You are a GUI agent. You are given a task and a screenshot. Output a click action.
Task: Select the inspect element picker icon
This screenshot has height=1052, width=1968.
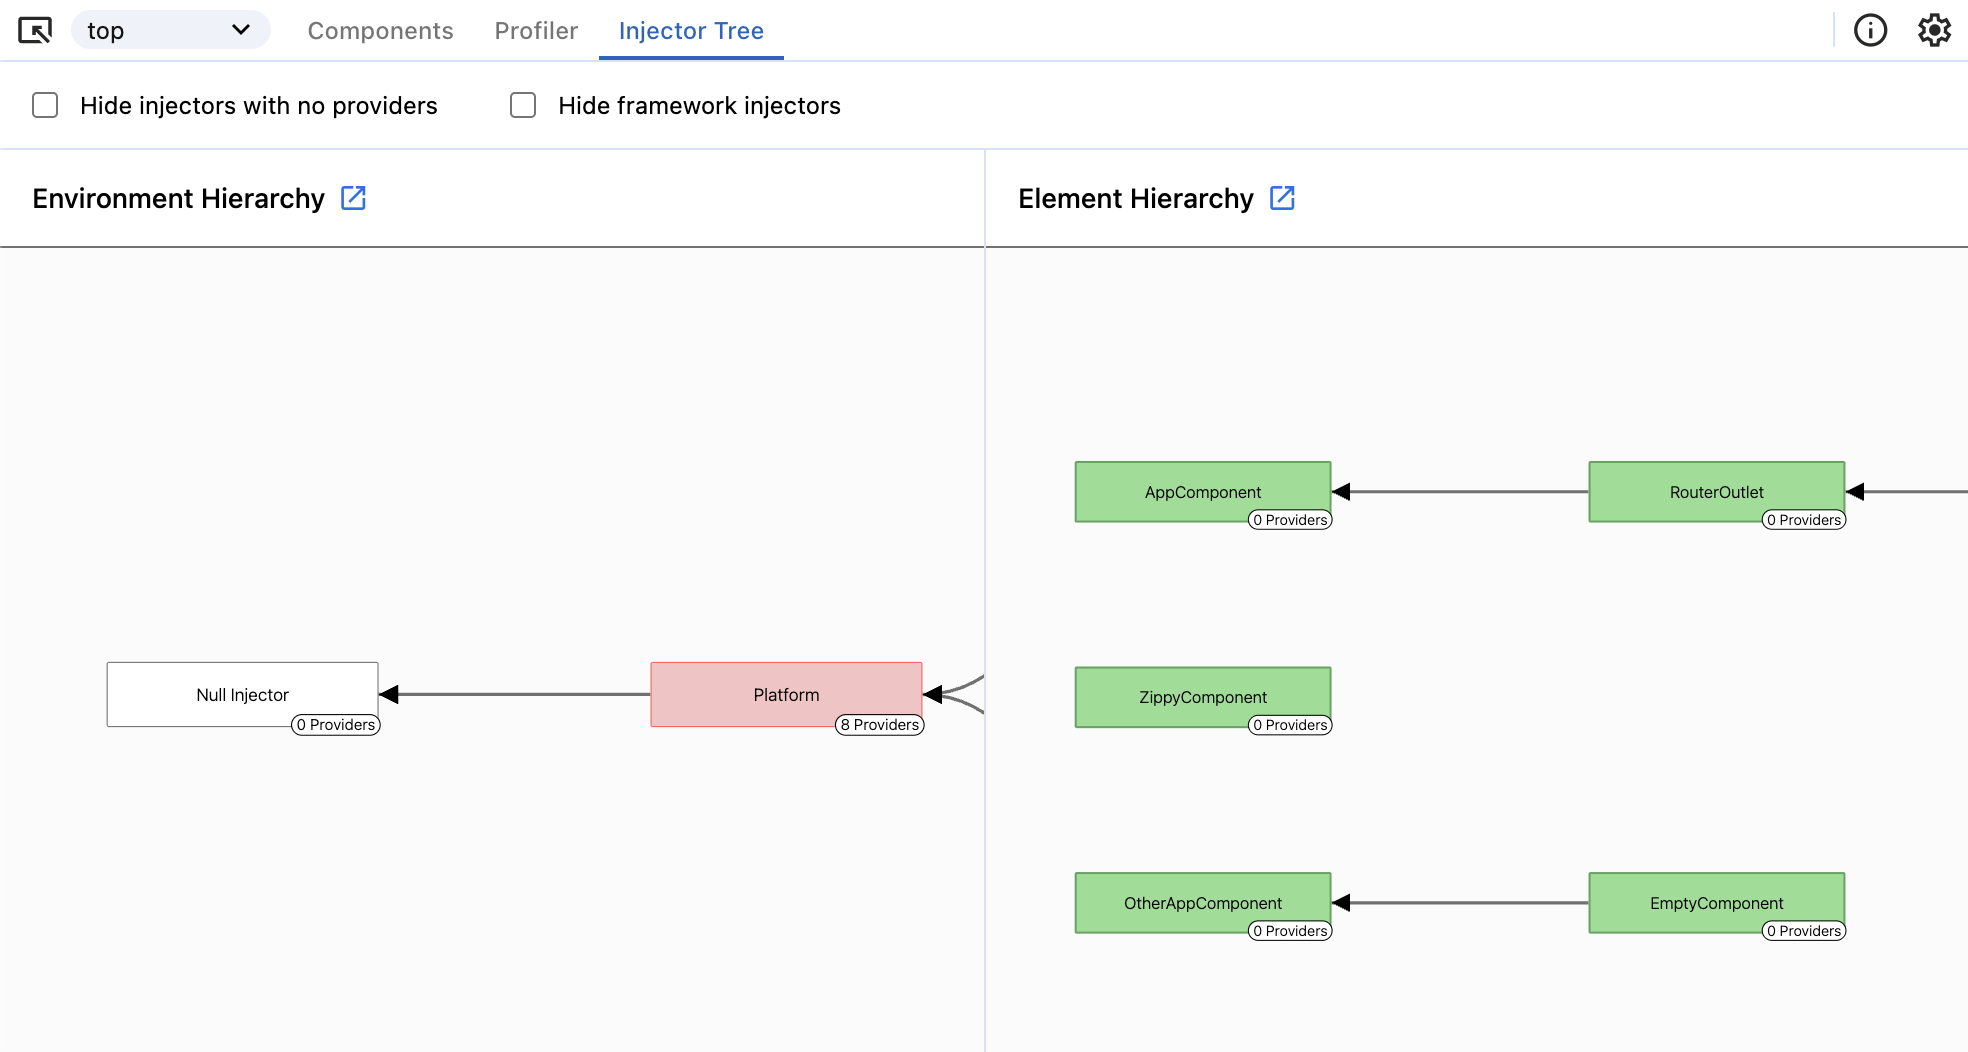click(x=36, y=30)
